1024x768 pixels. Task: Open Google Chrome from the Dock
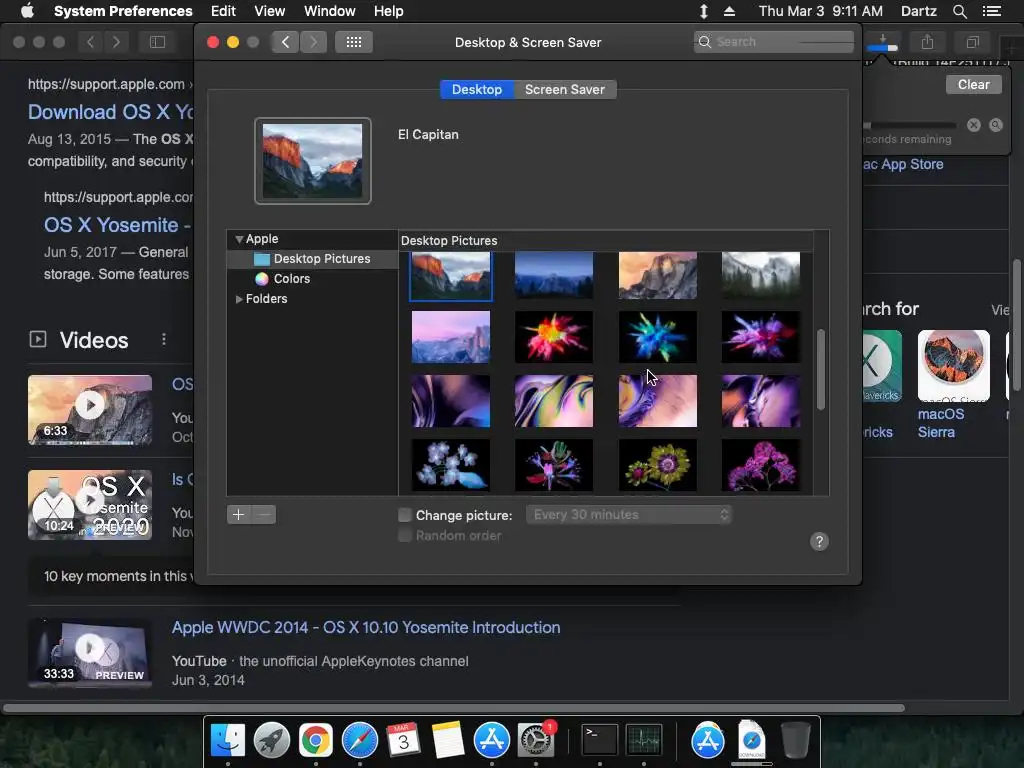[x=315, y=740]
